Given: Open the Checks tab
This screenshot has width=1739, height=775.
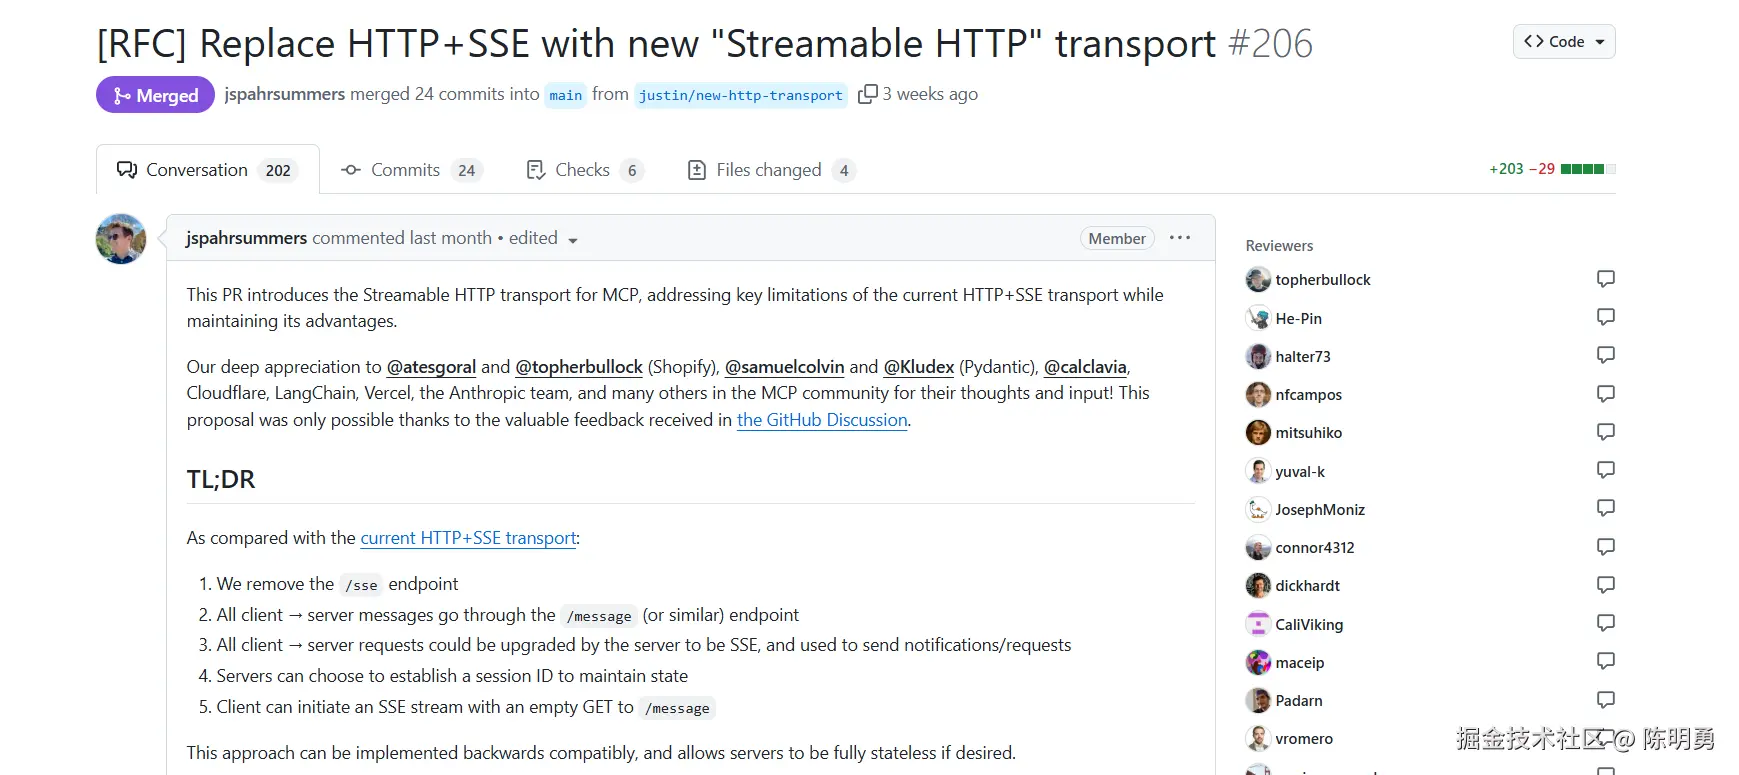Looking at the screenshot, I should pos(583,170).
